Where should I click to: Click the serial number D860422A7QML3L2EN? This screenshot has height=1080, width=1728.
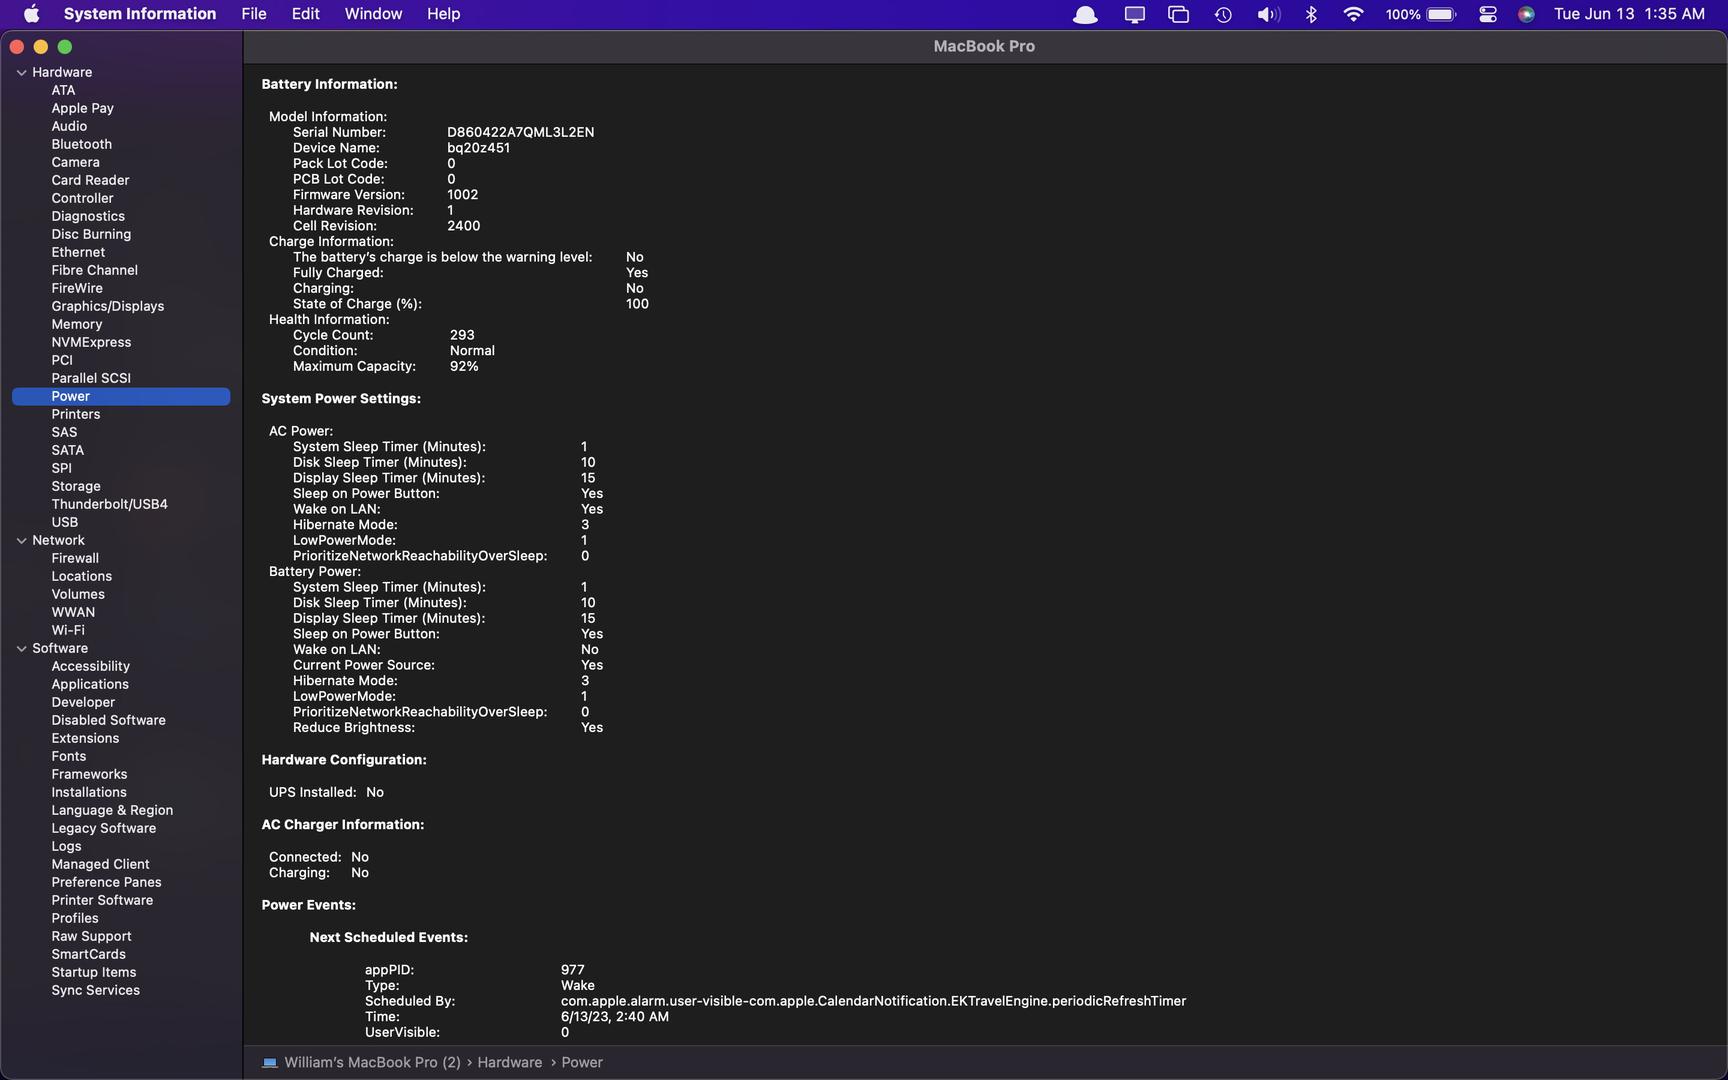point(520,132)
